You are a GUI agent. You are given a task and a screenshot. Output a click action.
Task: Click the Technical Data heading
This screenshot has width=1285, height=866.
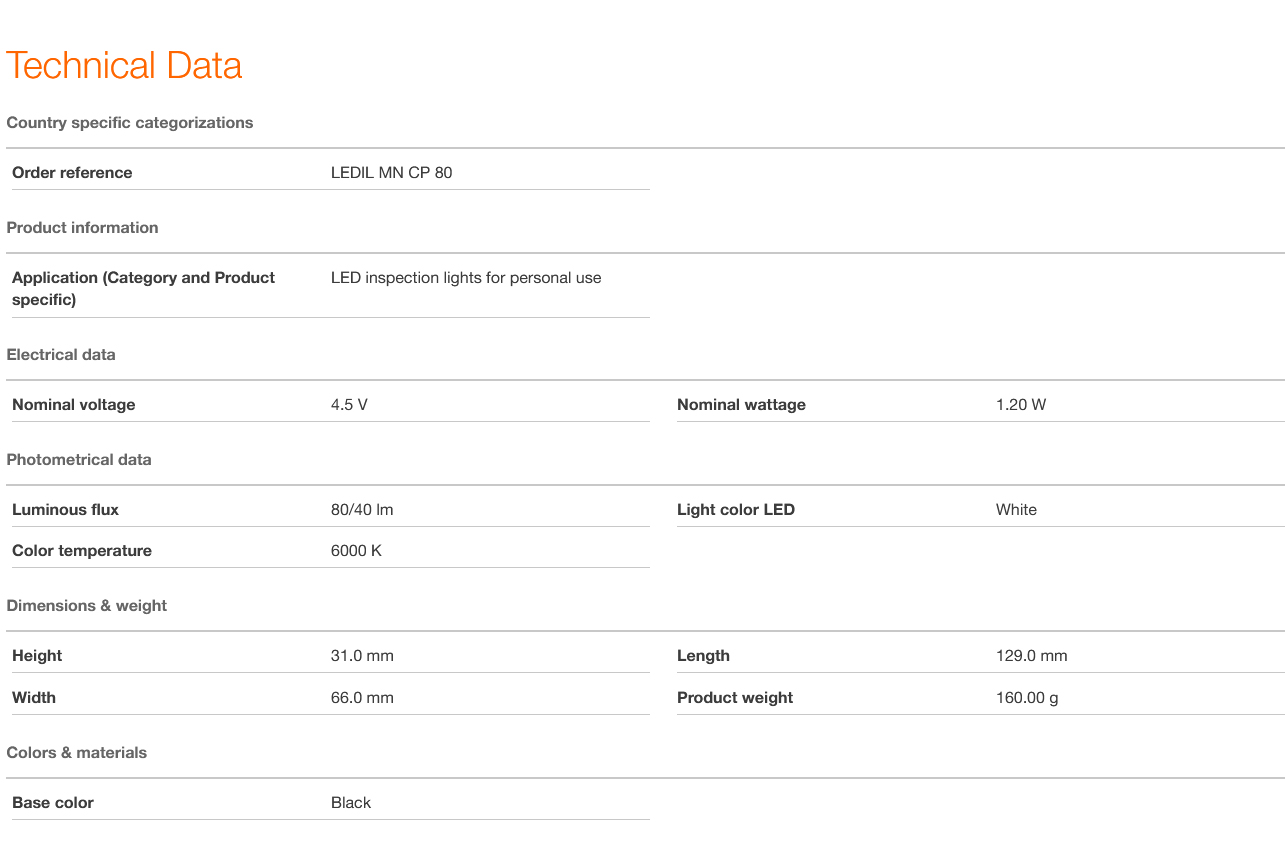tap(124, 66)
